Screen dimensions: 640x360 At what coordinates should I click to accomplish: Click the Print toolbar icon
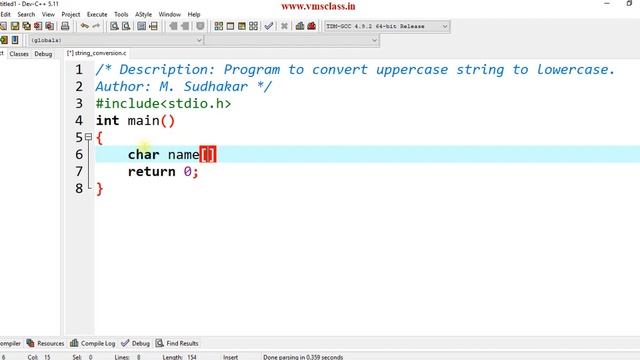click(65, 26)
